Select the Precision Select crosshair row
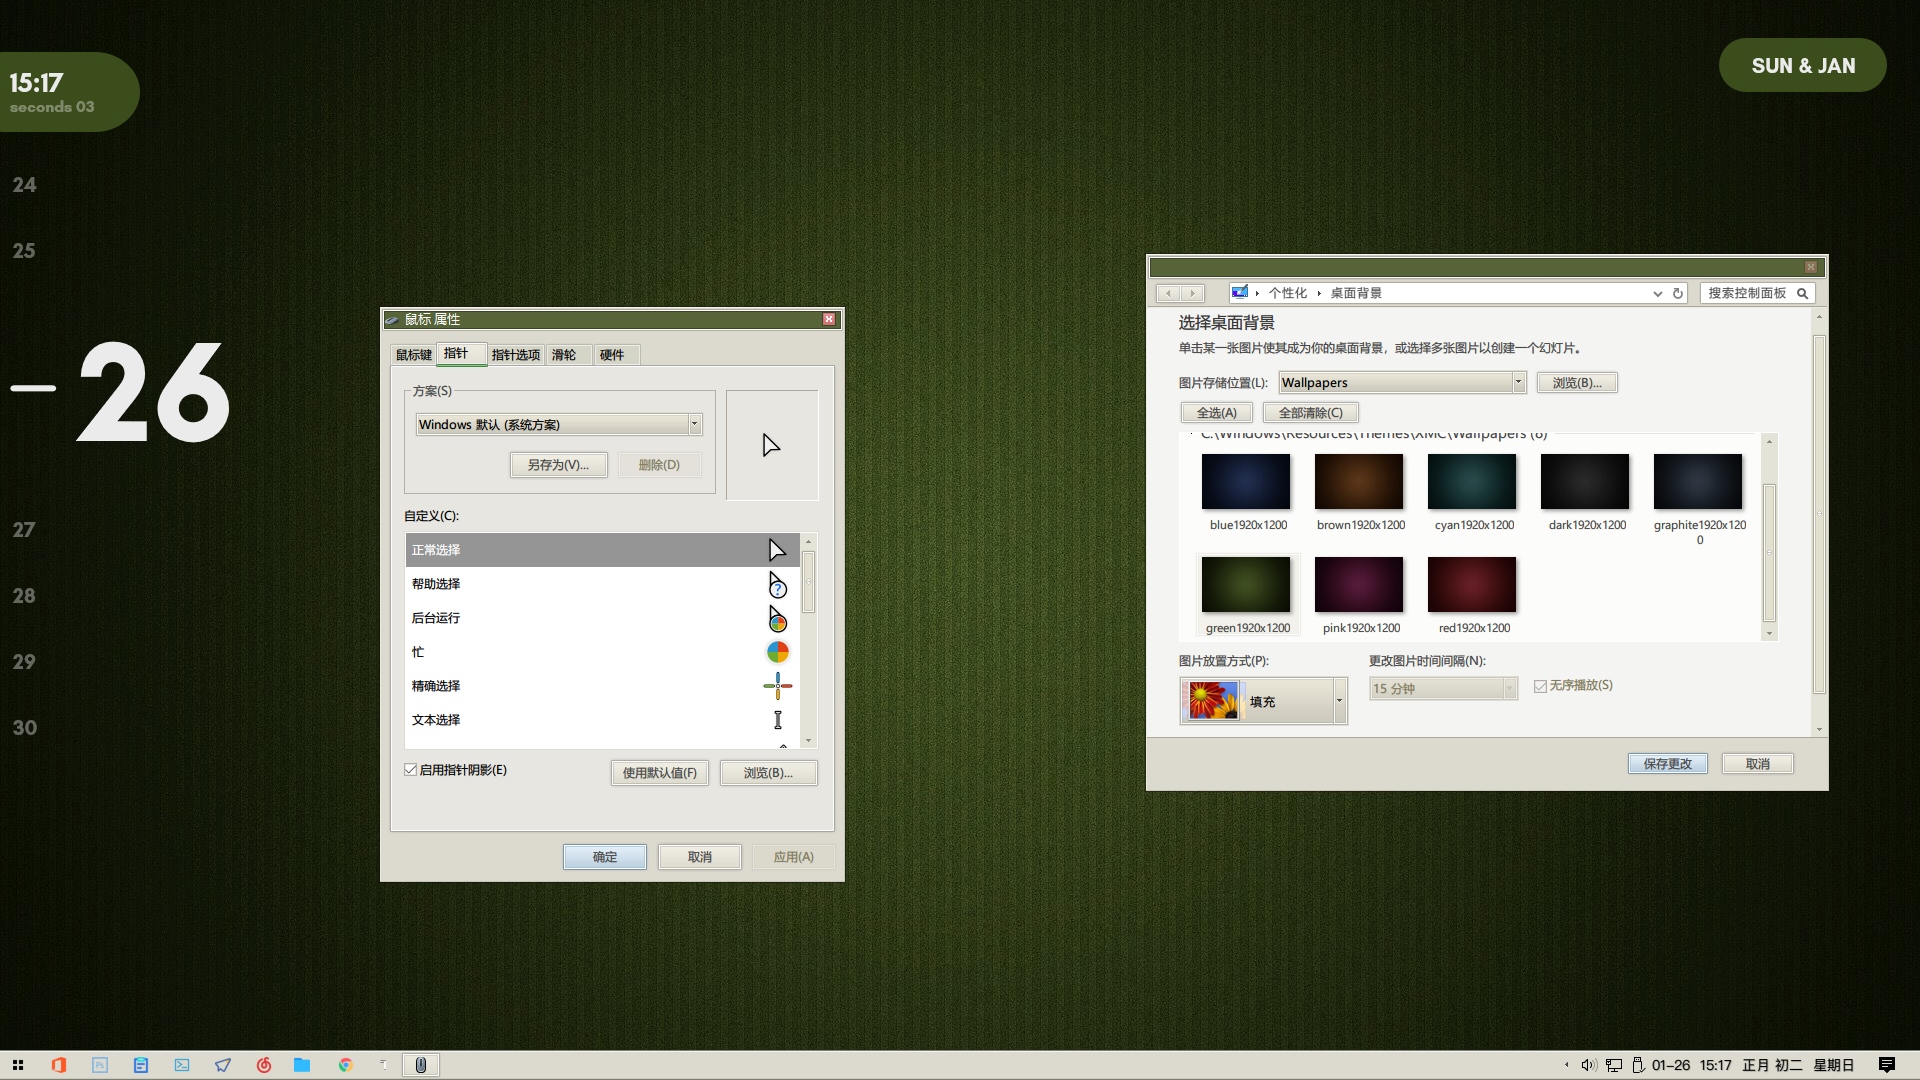 coord(602,686)
